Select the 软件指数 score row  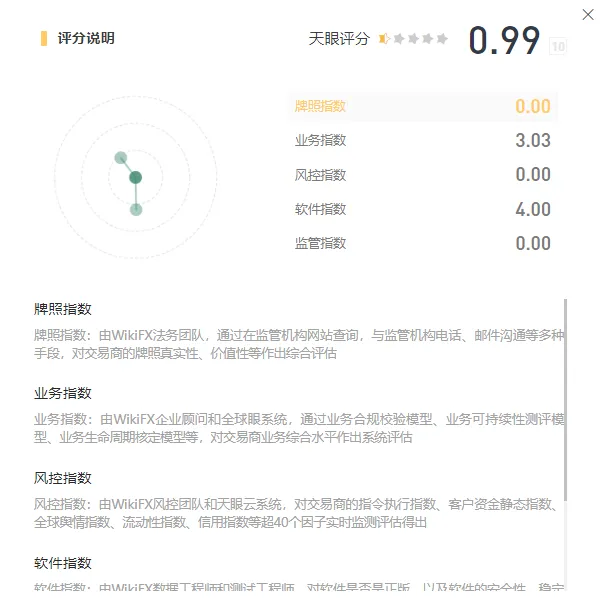(423, 209)
